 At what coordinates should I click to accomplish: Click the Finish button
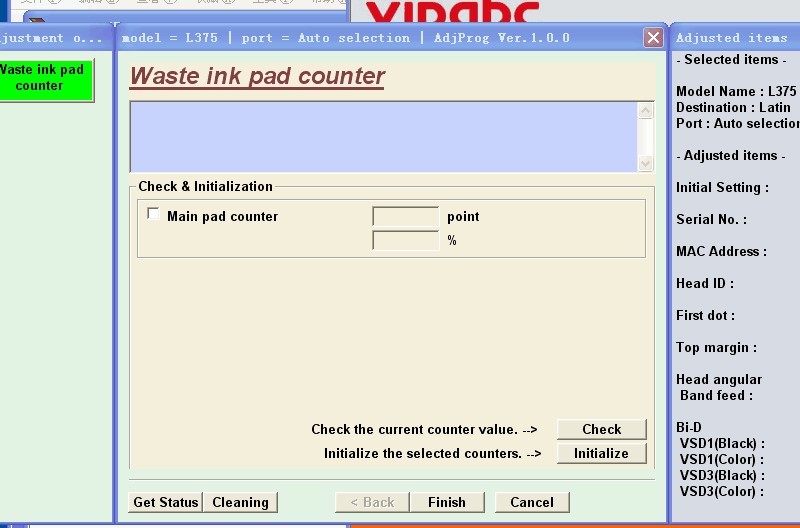tap(447, 502)
